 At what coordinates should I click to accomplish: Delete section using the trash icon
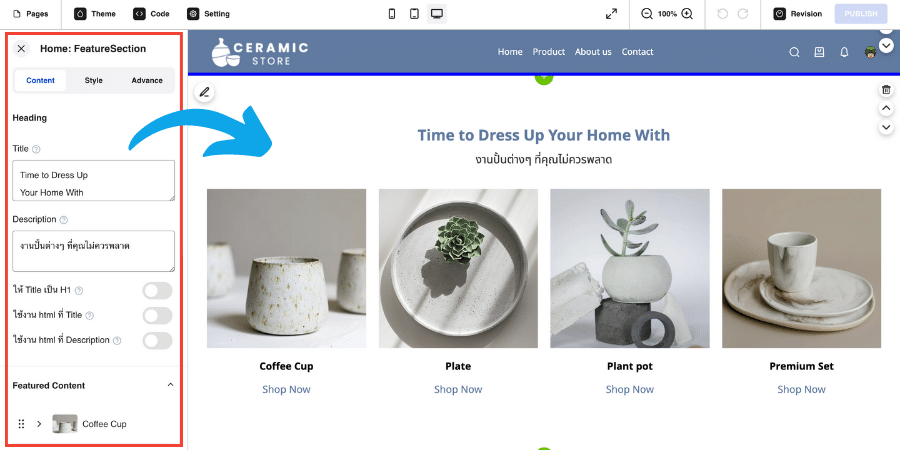click(x=886, y=90)
